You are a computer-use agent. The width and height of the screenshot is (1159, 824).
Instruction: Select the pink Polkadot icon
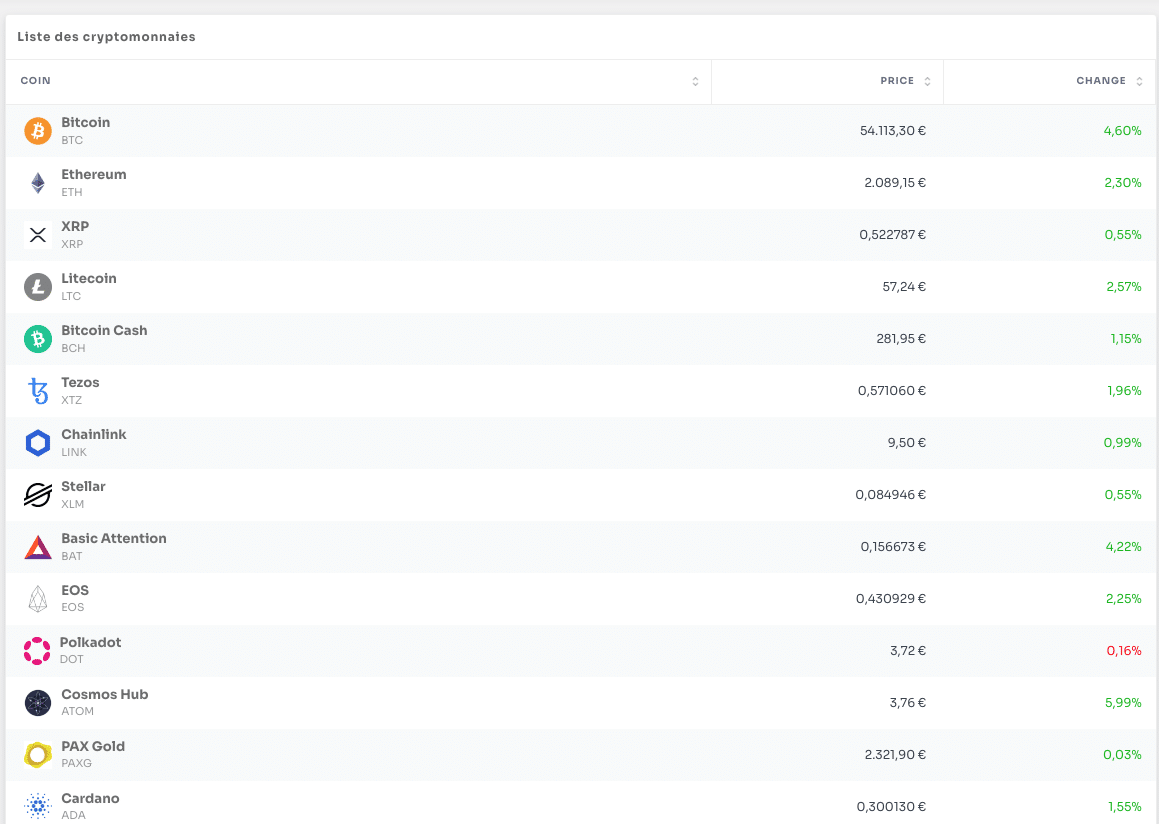(37, 651)
